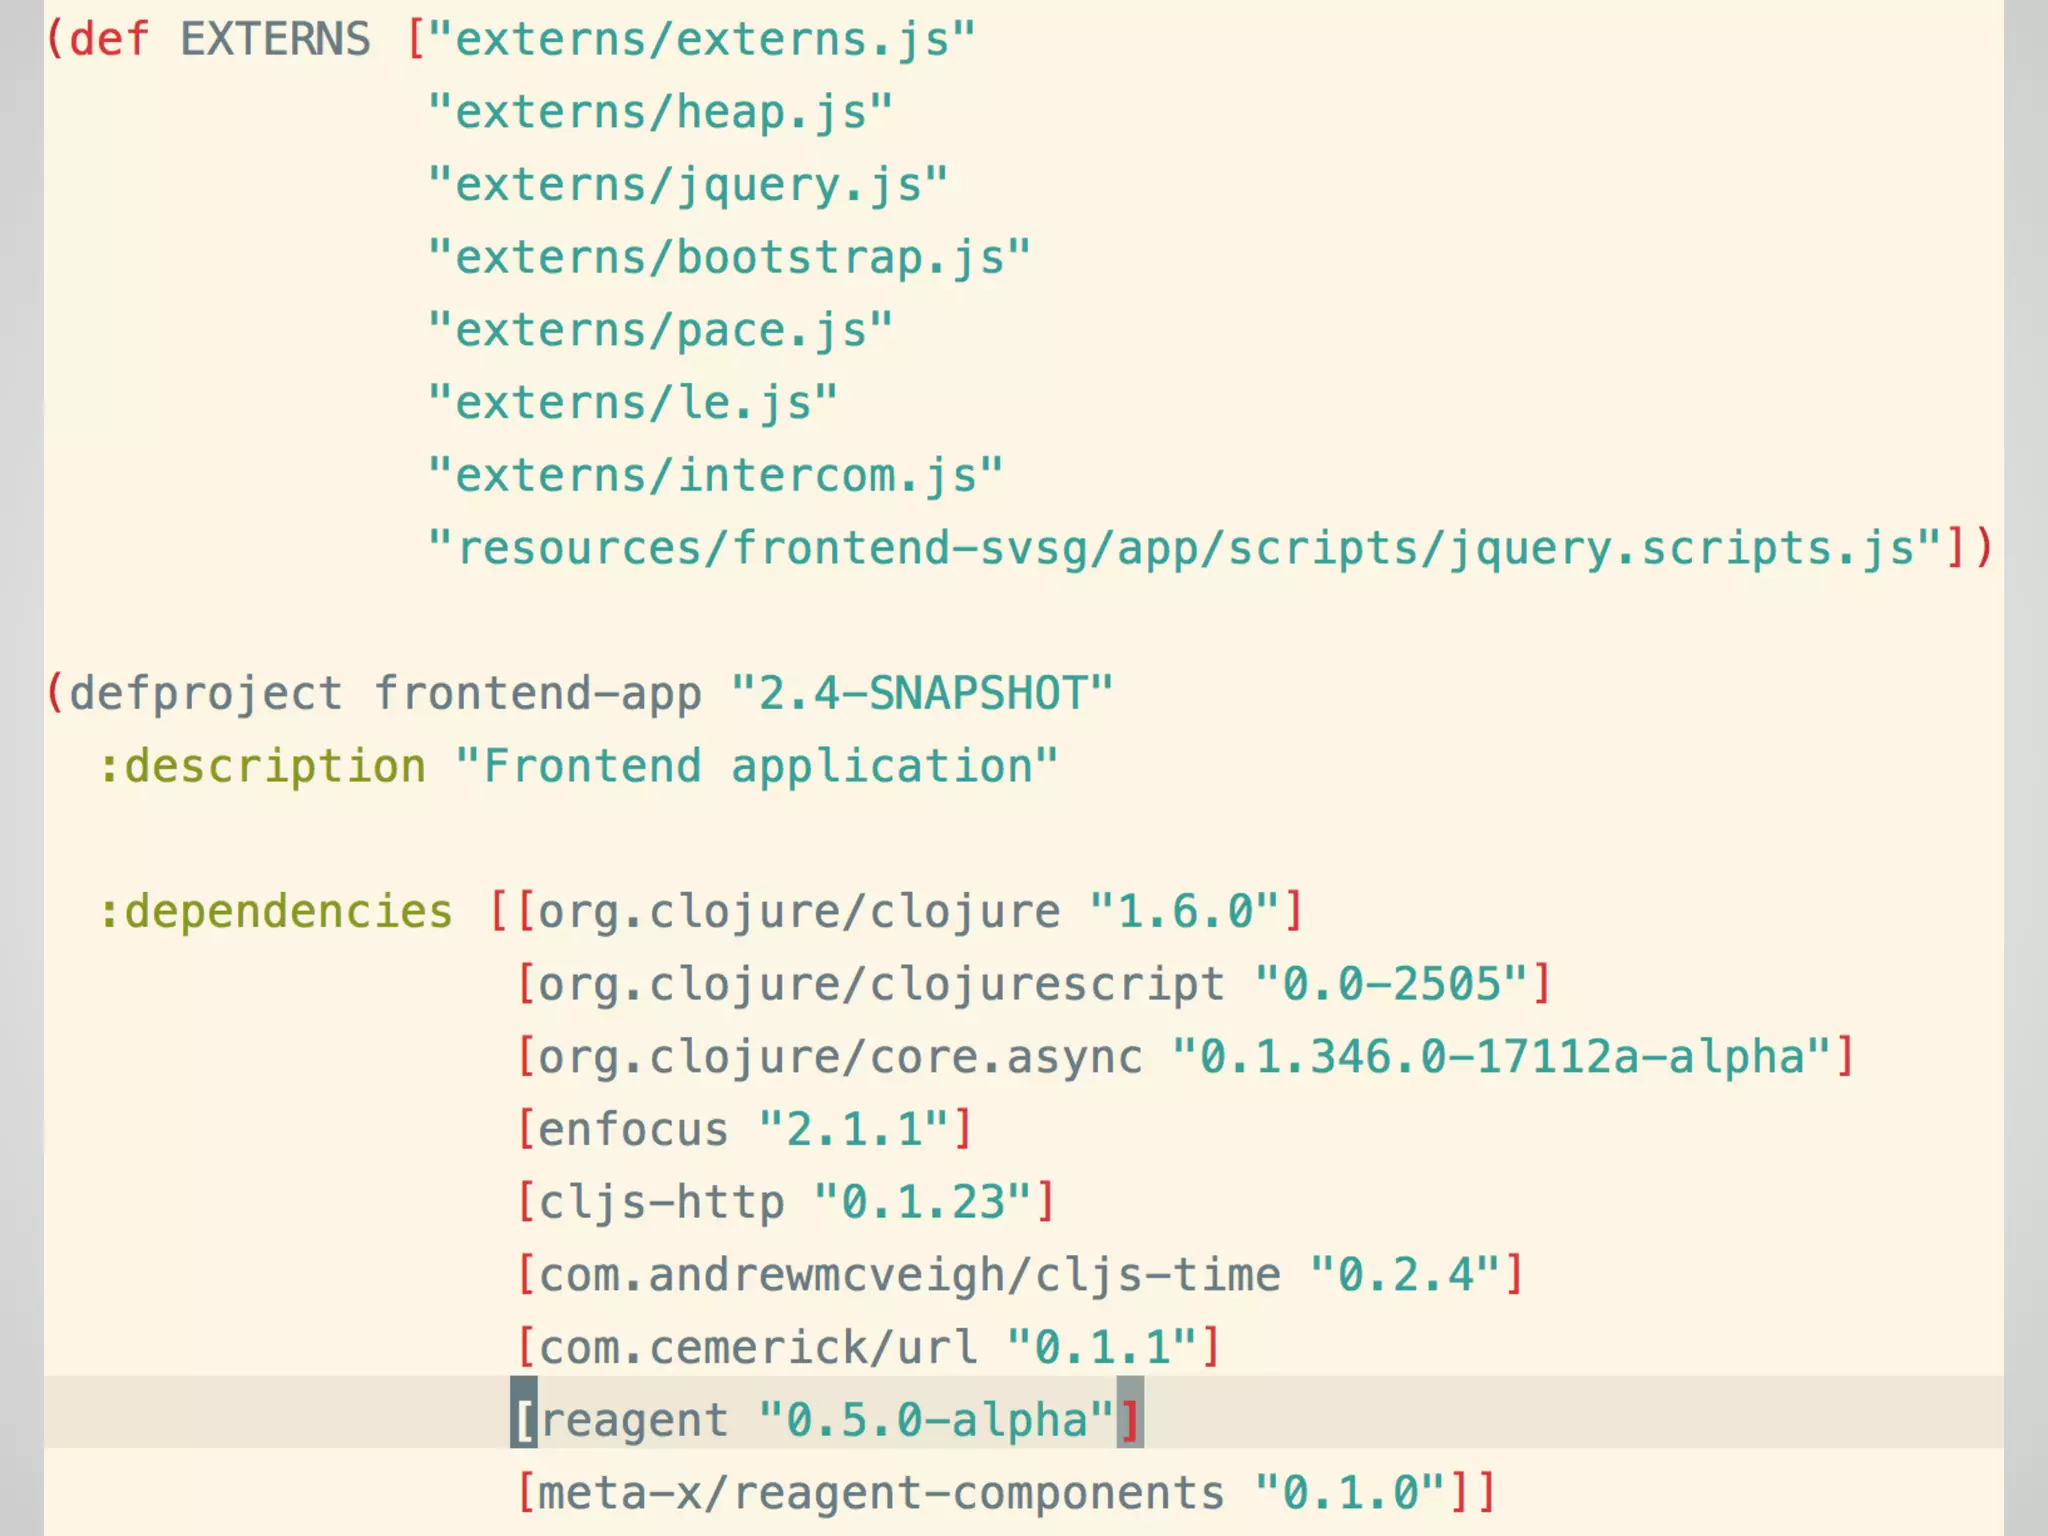2048x1536 pixels.
Task: Click the "externs/pace.js" line
Action: coord(660,331)
